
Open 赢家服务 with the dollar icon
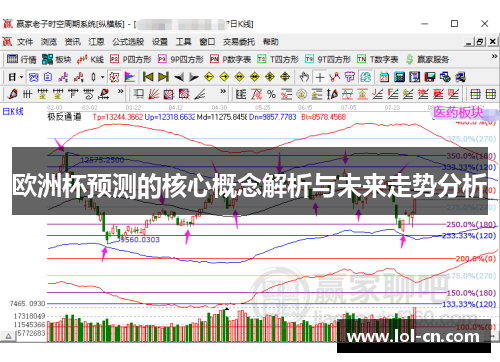point(427,59)
